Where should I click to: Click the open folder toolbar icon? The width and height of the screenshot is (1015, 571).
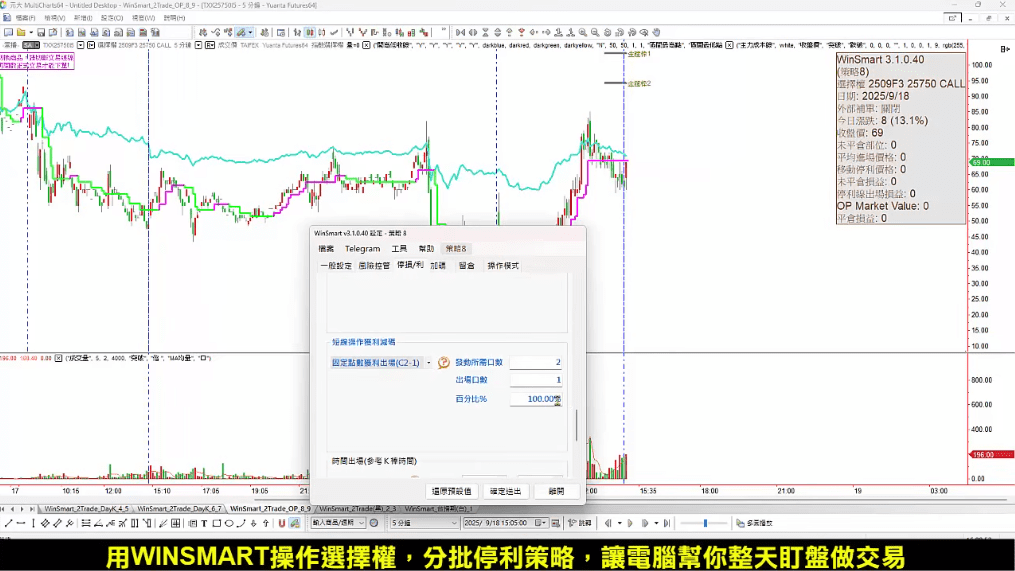[x=23, y=32]
